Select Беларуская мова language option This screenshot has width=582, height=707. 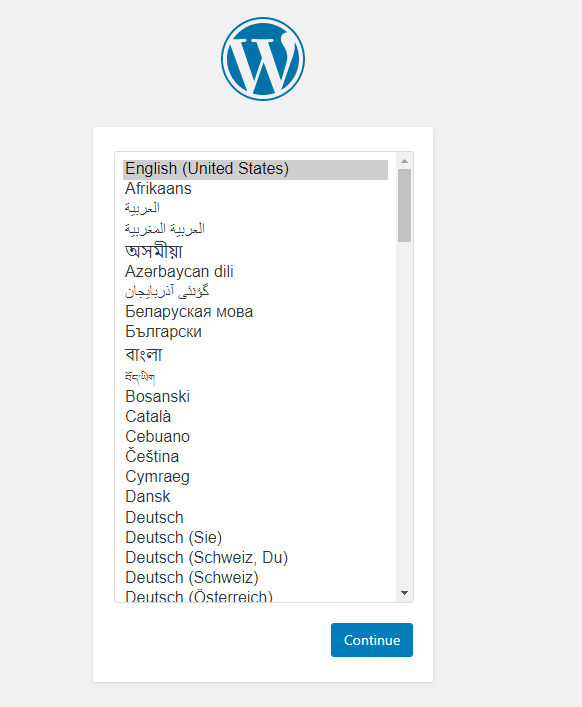pos(255,312)
